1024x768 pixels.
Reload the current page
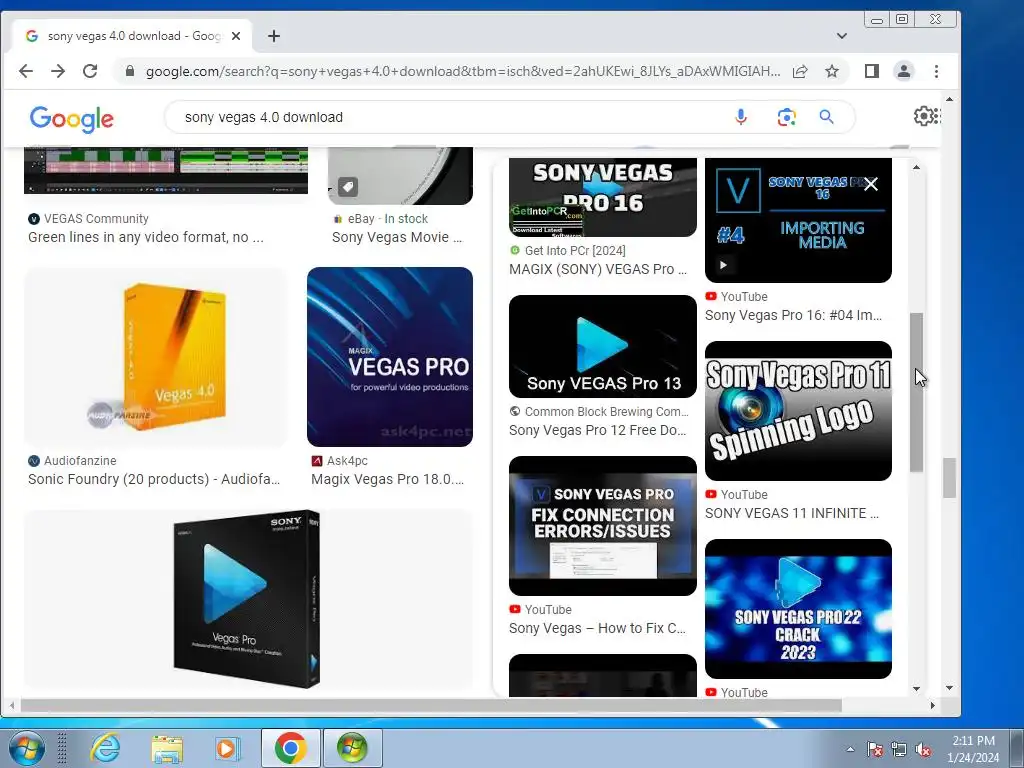[x=90, y=71]
